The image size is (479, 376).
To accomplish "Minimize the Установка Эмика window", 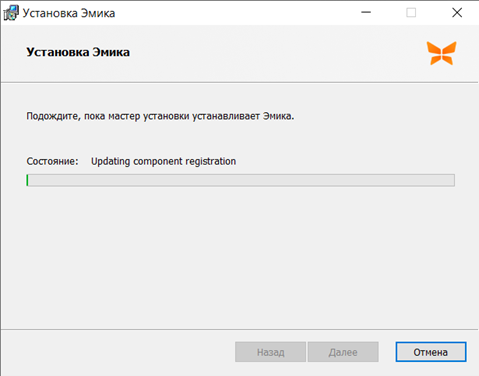I will [366, 13].
